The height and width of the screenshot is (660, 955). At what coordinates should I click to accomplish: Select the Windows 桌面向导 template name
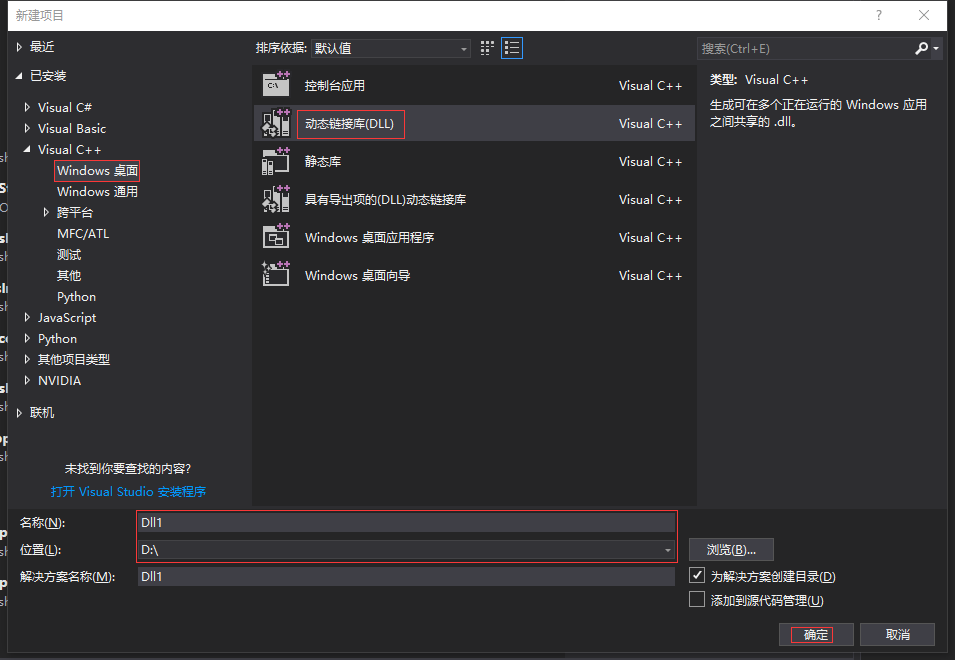click(357, 275)
